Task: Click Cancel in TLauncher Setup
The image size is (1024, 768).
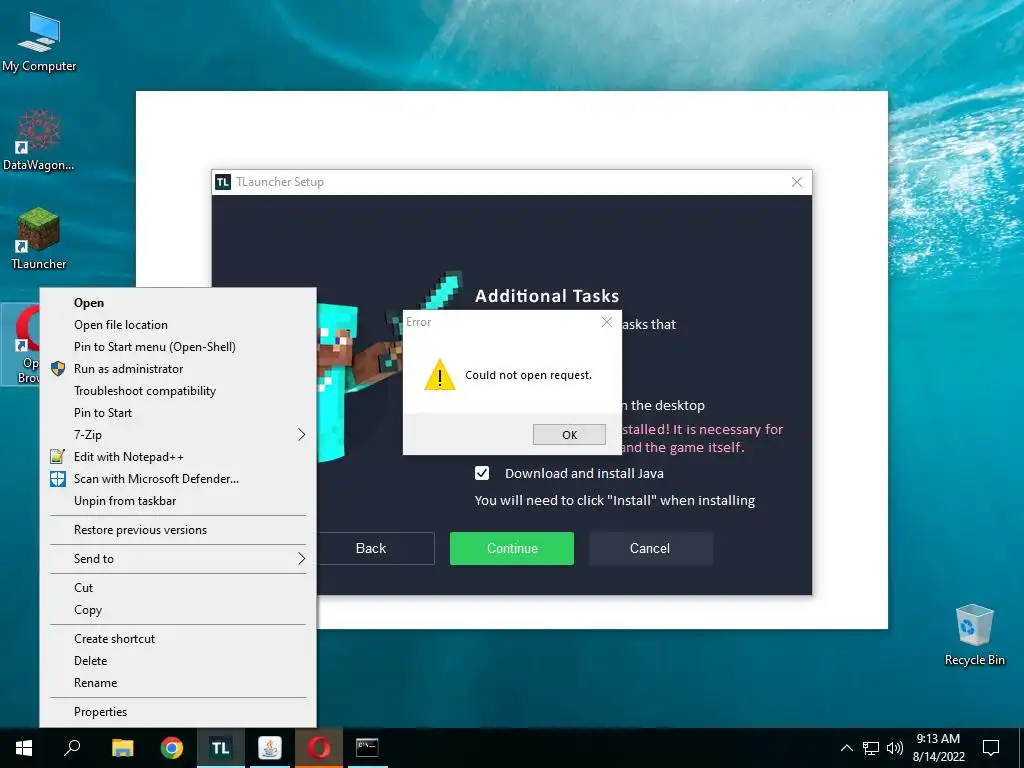Action: point(650,549)
